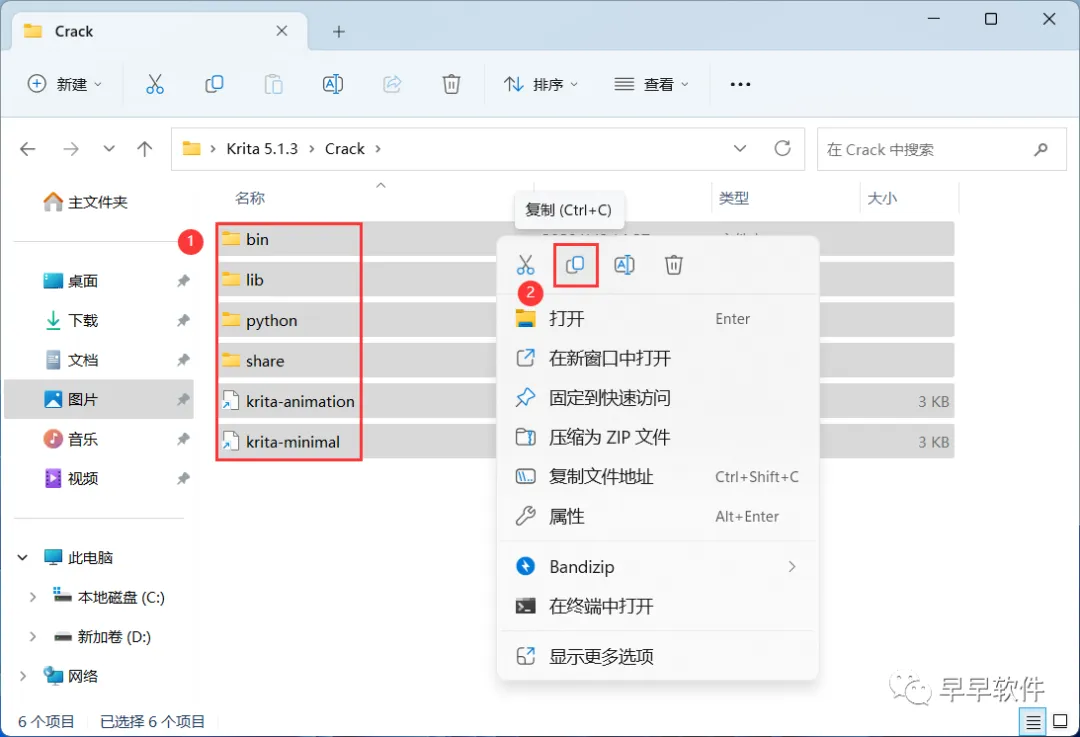Select the krita-animation shortcut
The width and height of the screenshot is (1080, 737).
[x=300, y=402]
